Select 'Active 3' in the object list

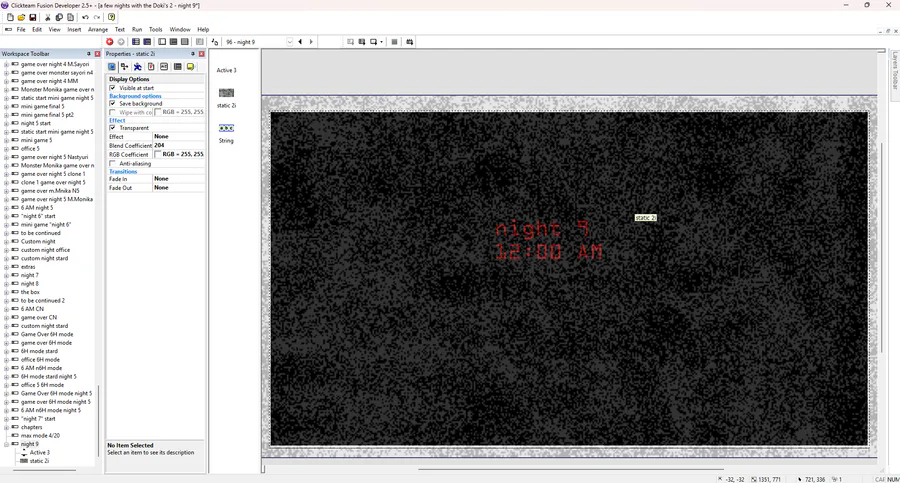(226, 70)
